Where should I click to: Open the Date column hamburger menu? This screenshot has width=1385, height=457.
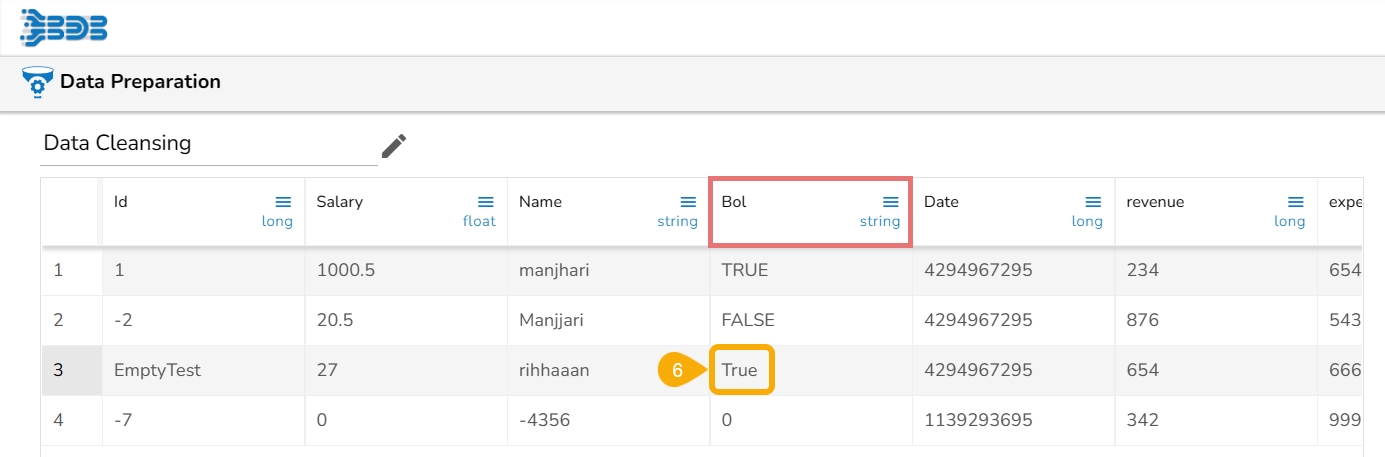1093,202
